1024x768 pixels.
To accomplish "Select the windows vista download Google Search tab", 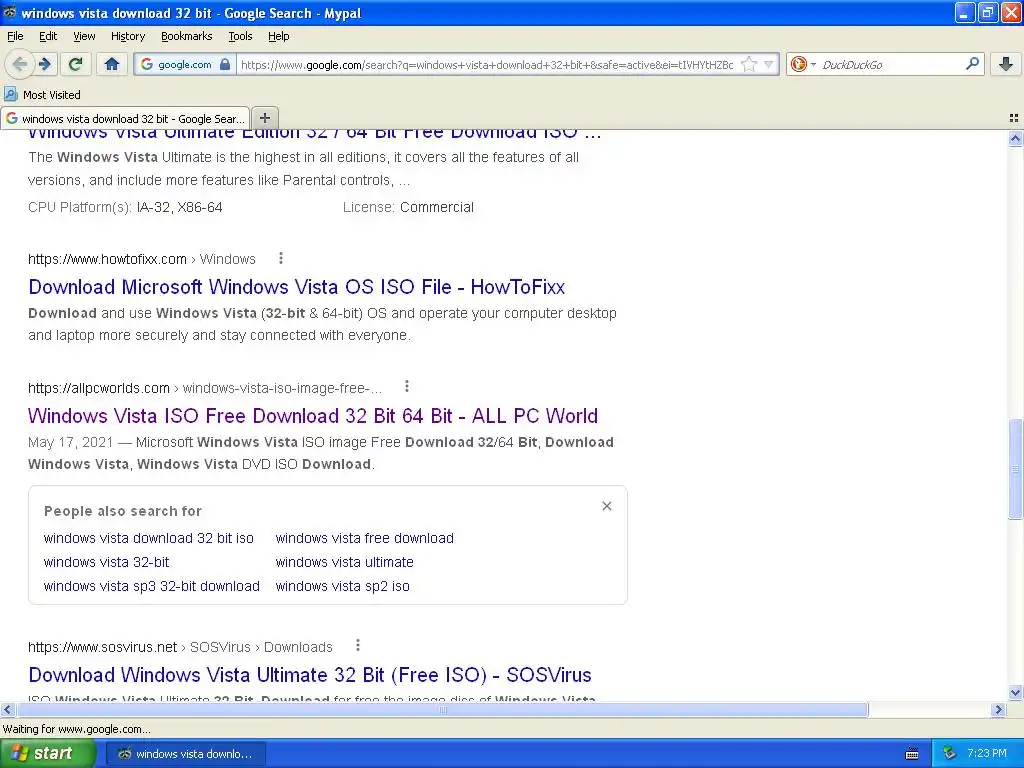I will [125, 118].
